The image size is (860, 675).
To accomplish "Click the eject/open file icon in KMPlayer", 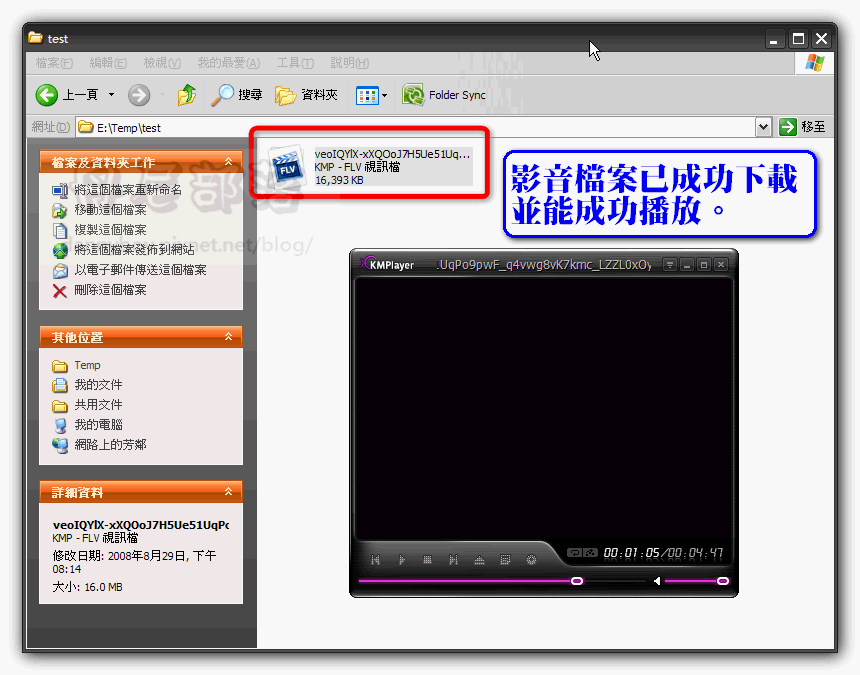I will (x=480, y=560).
